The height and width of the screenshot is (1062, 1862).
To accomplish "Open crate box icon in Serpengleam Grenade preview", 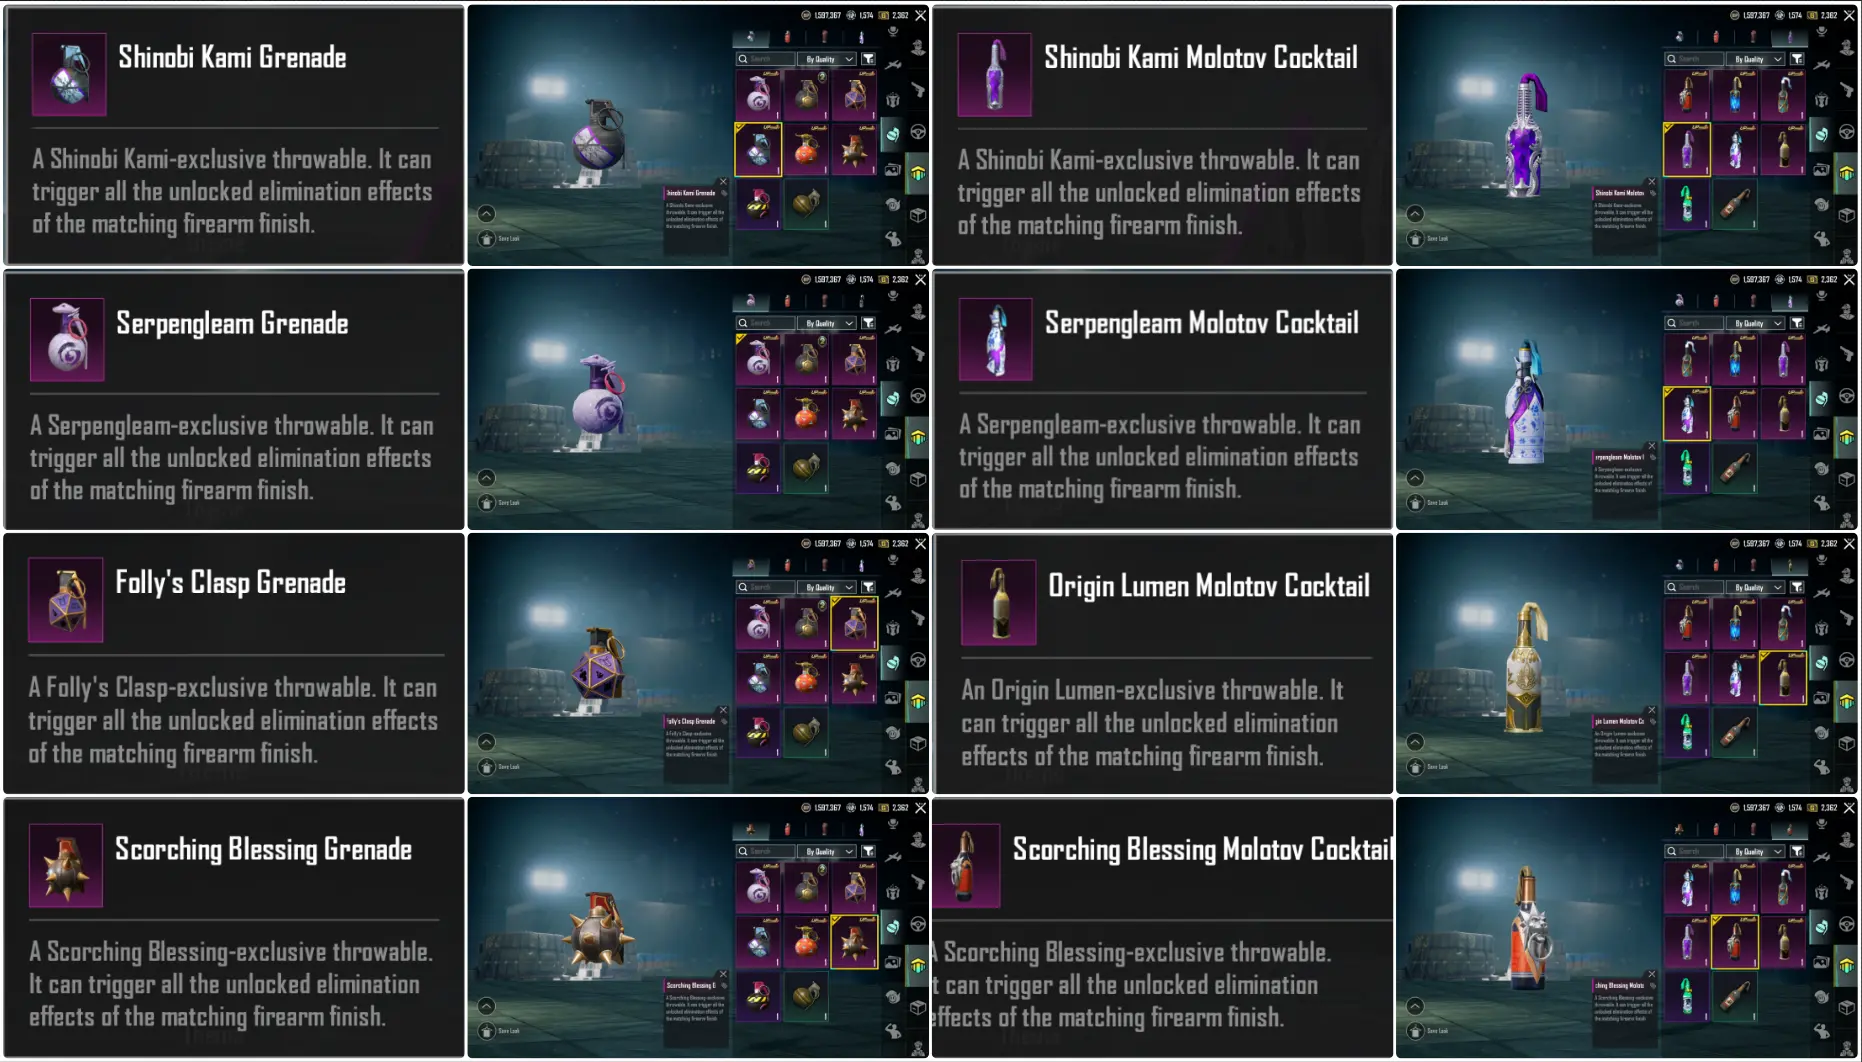I will click(x=918, y=479).
